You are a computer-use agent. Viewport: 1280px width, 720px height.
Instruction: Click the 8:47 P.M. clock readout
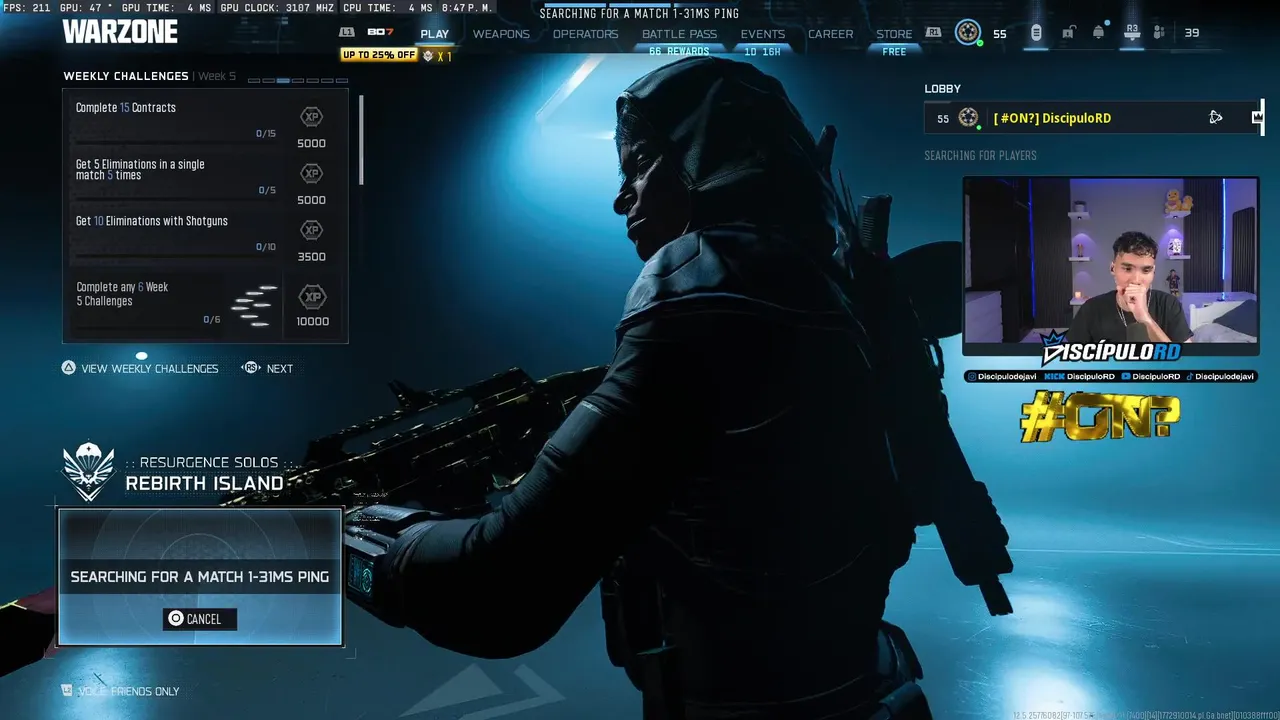pos(467,8)
